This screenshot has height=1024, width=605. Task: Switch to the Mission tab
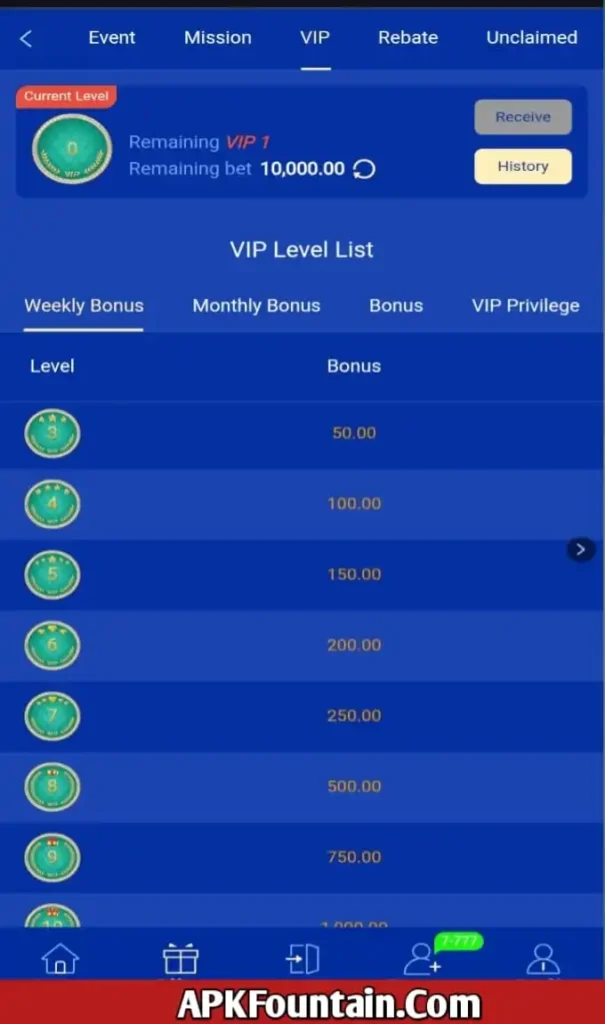(x=218, y=38)
